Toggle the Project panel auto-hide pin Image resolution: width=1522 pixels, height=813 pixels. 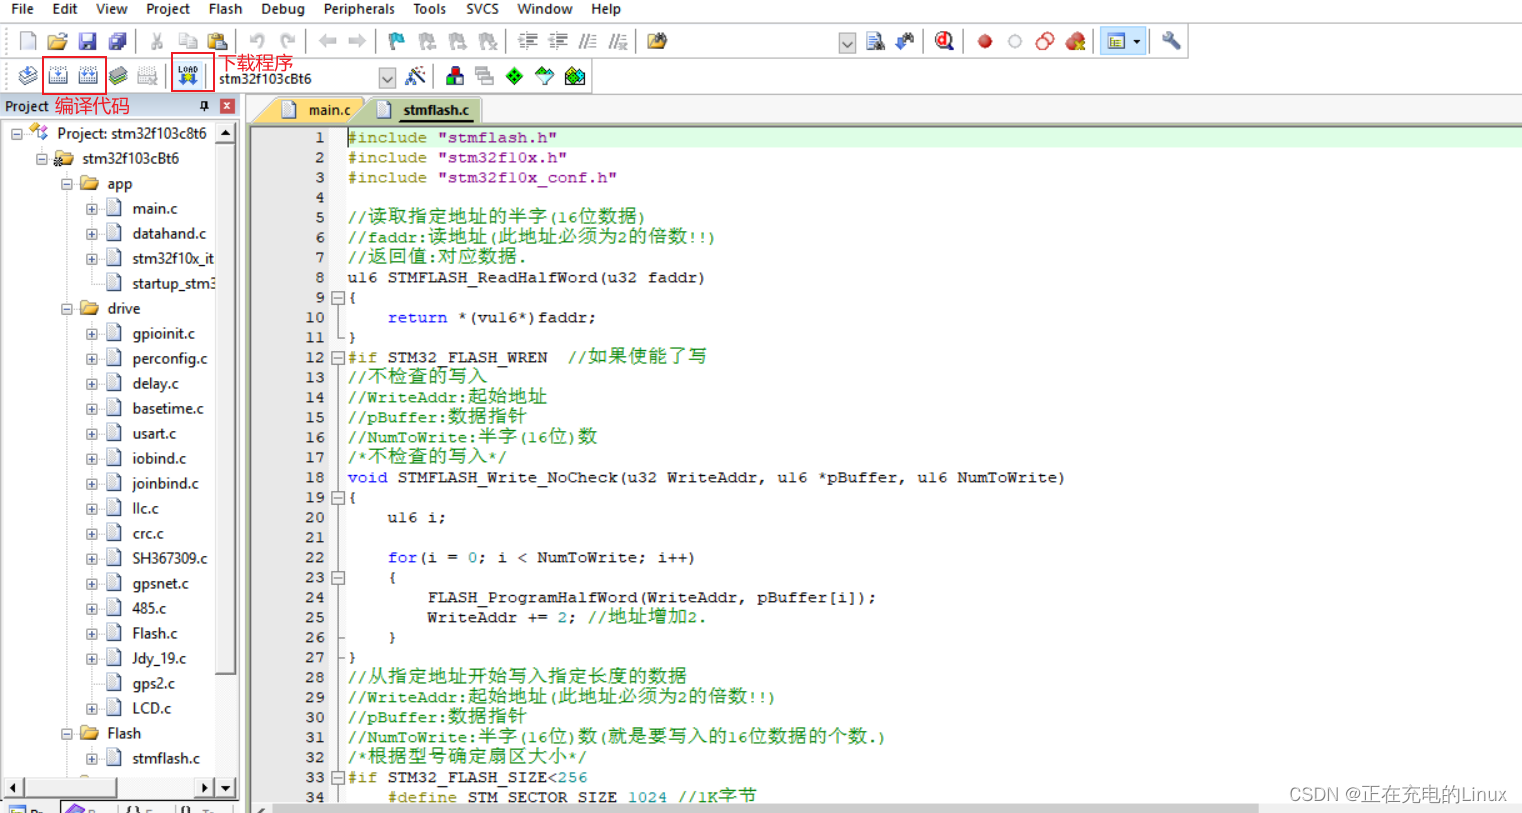(205, 106)
